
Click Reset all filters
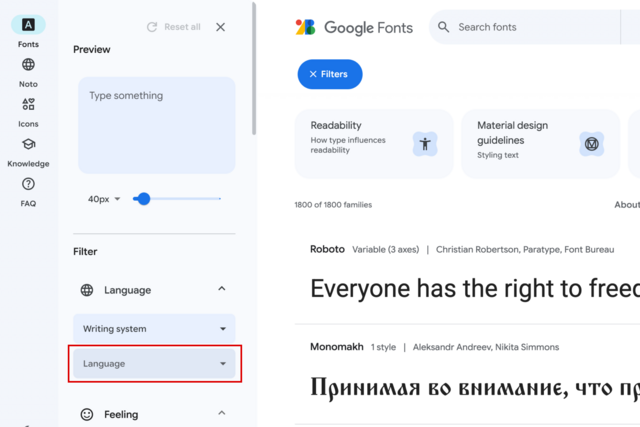(174, 27)
